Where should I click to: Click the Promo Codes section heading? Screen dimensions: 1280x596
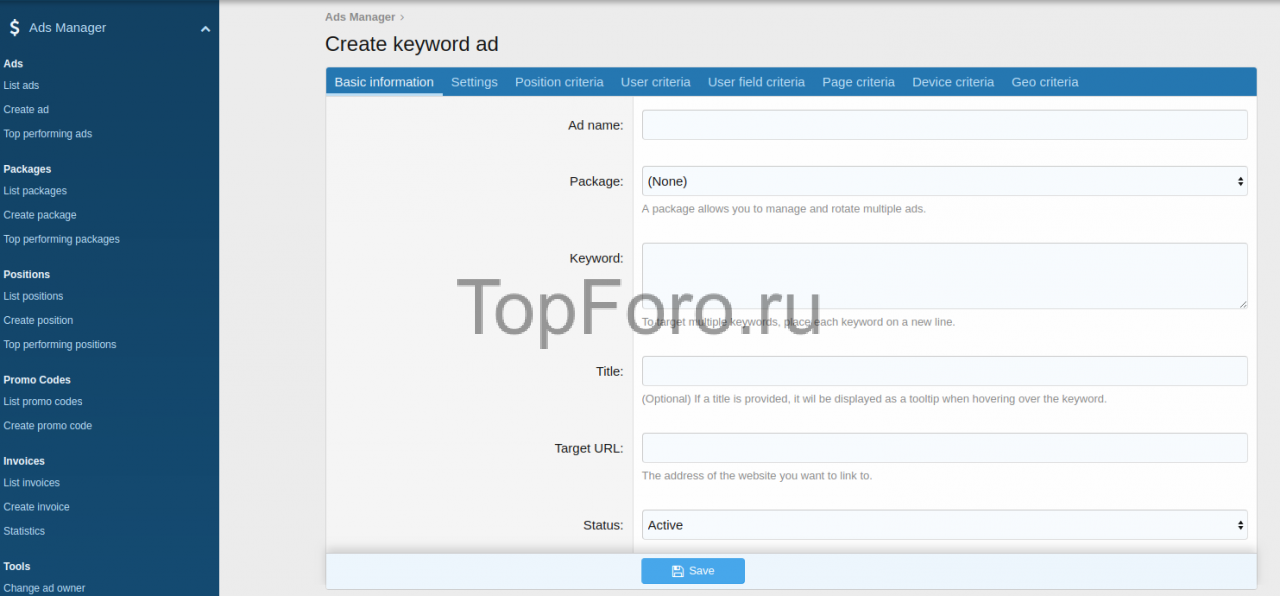(x=37, y=380)
